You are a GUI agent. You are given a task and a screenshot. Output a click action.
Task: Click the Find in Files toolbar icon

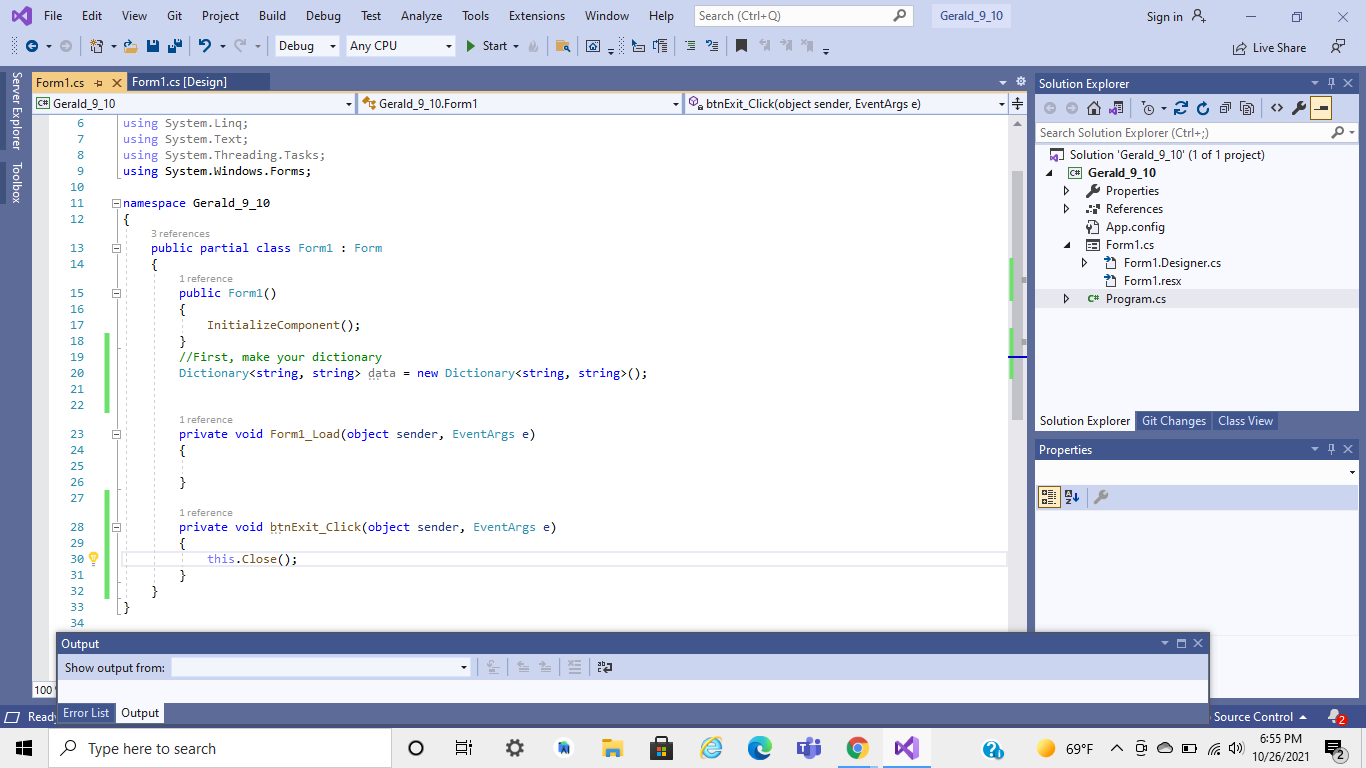coord(563,46)
